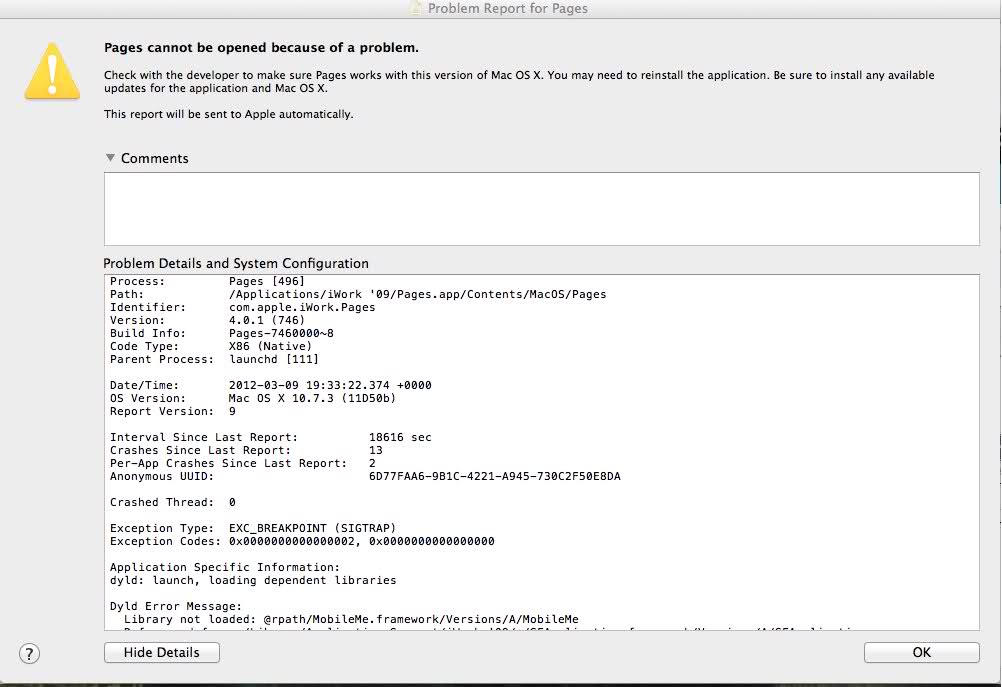Click the 'Problem Report for Pages' title

coord(507,8)
